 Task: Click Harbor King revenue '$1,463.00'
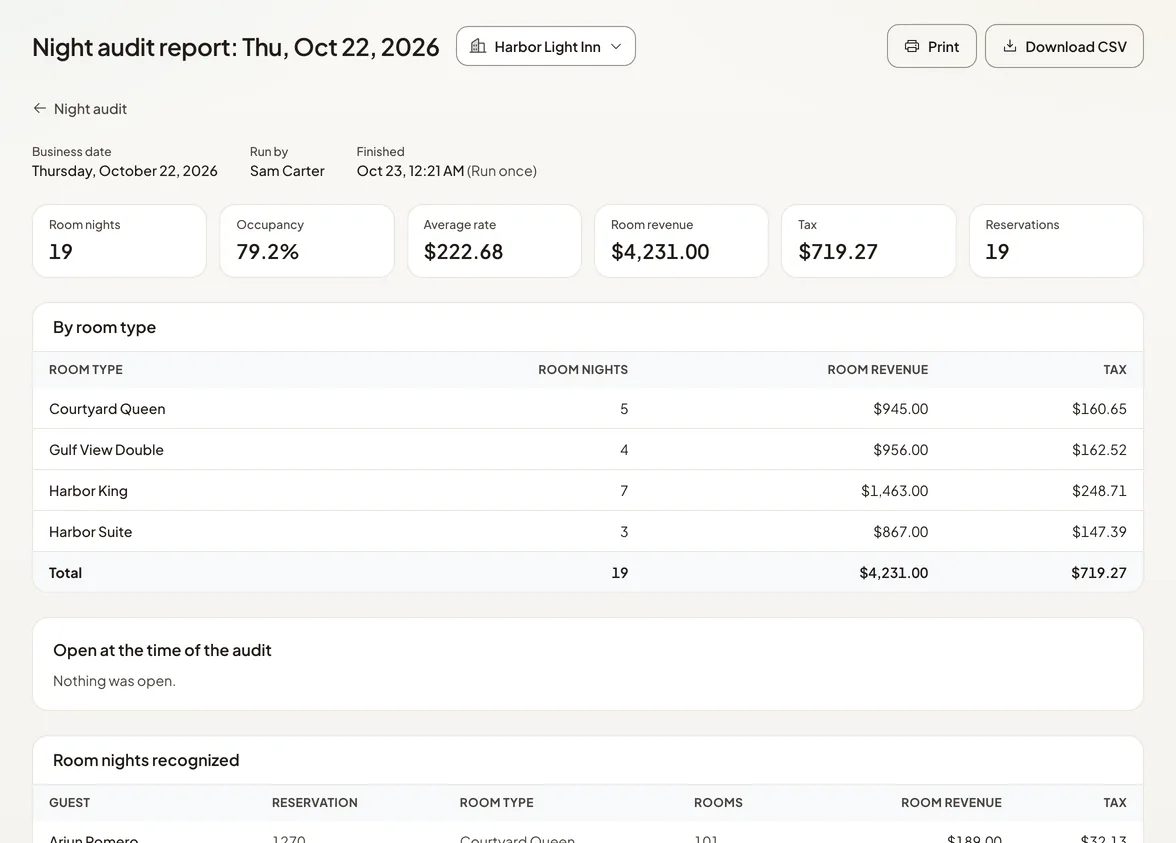895,491
